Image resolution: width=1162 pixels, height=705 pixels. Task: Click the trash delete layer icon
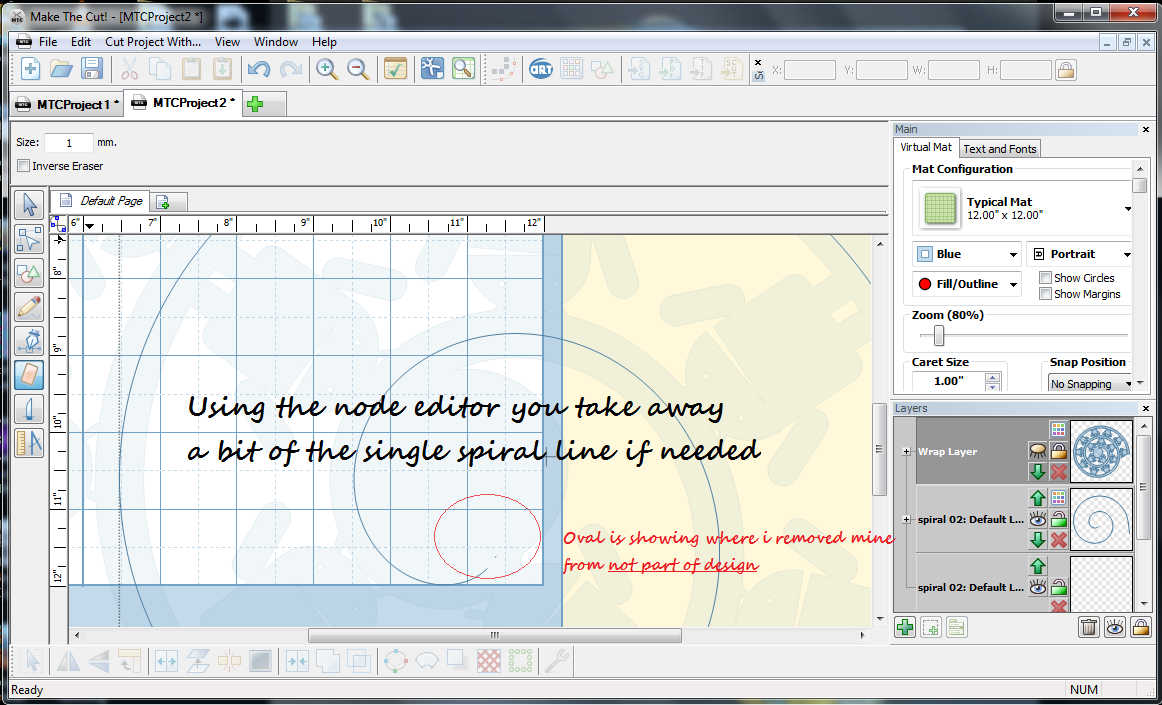(1089, 627)
